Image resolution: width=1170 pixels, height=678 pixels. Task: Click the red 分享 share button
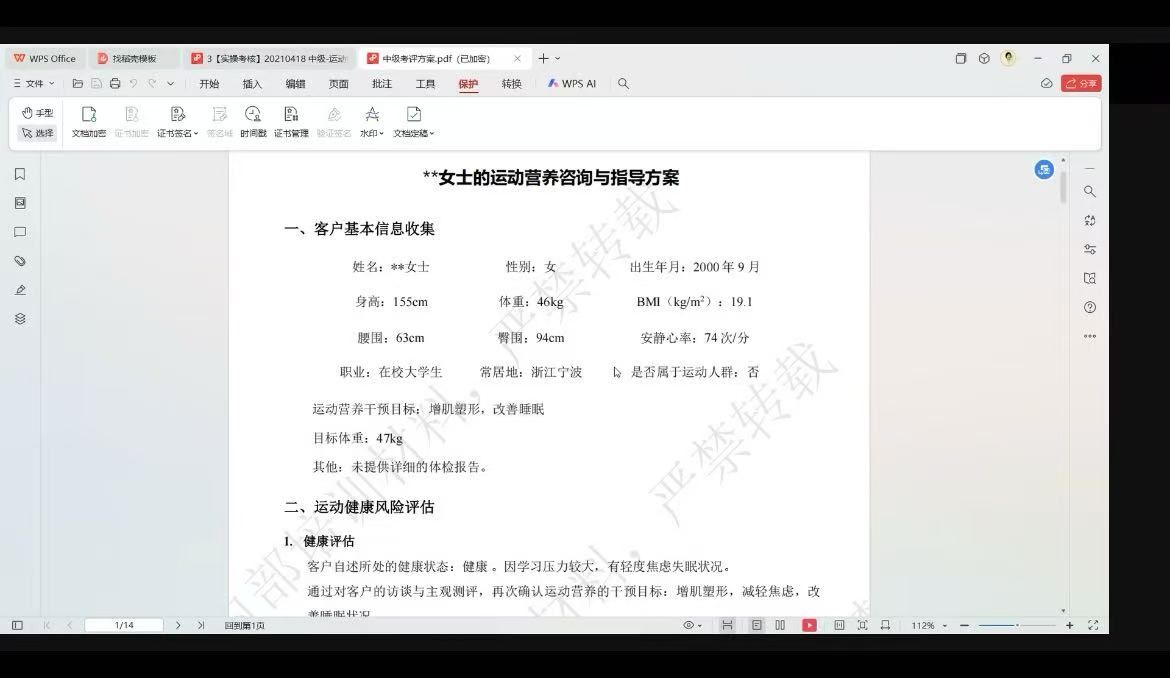1081,84
